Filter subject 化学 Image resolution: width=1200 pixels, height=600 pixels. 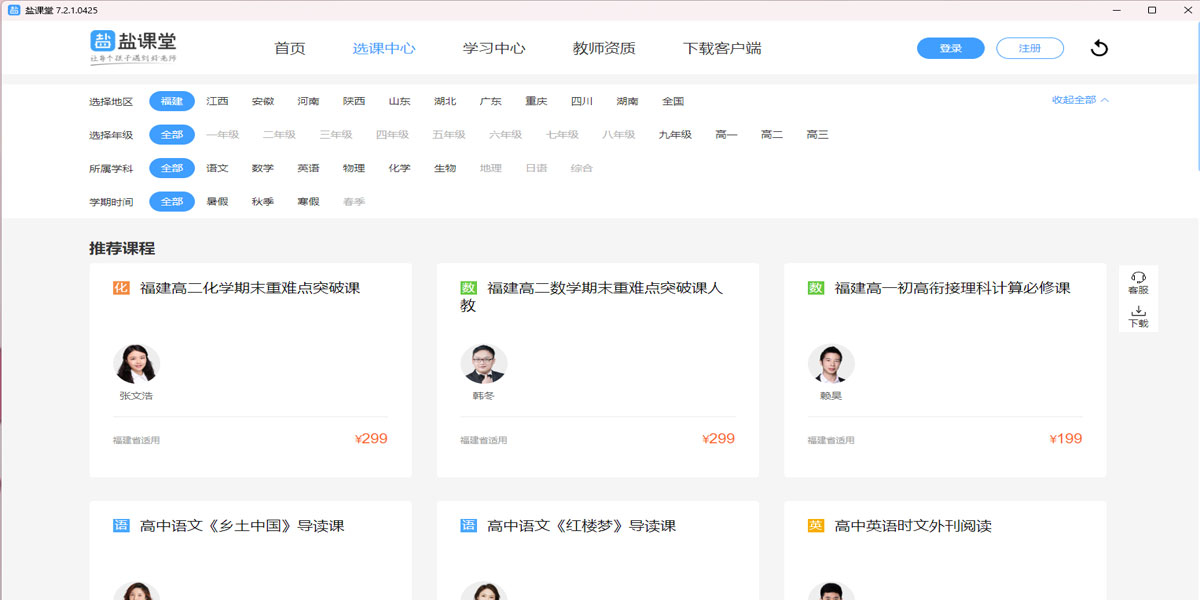tap(400, 168)
